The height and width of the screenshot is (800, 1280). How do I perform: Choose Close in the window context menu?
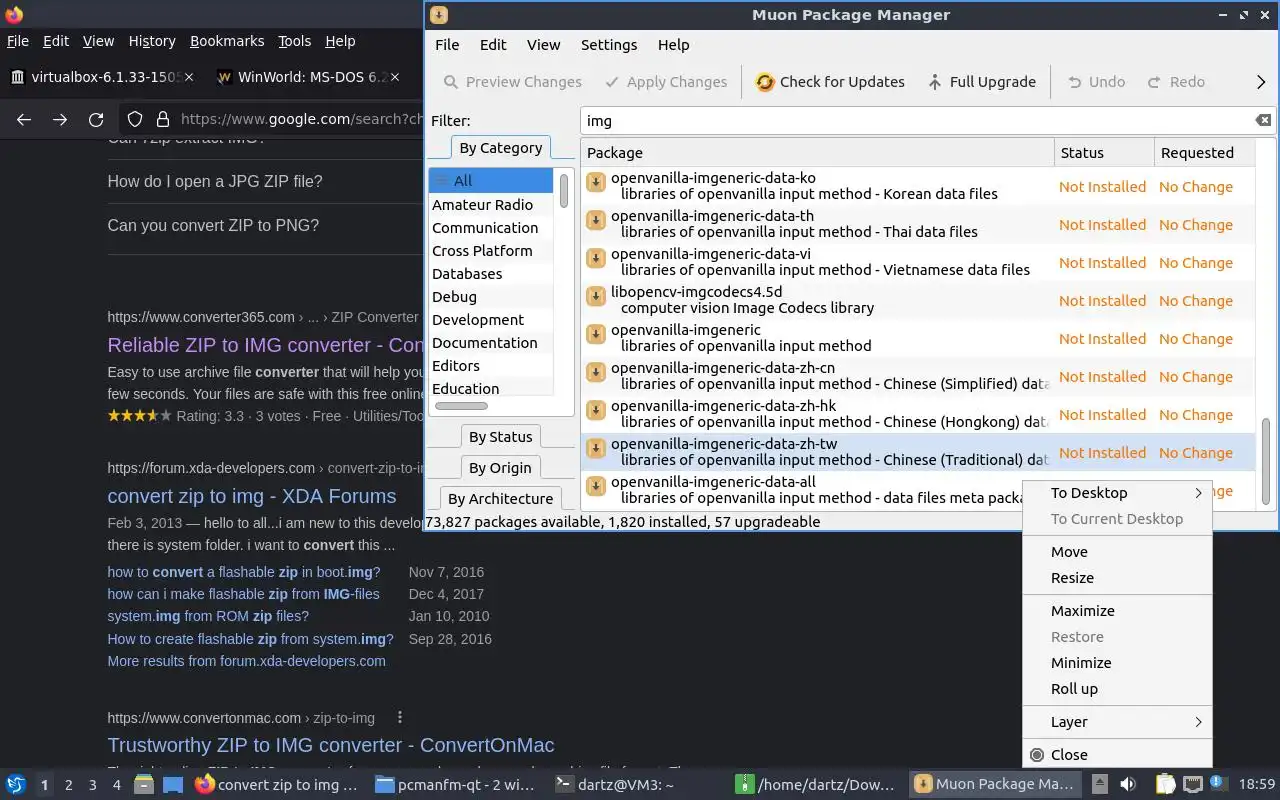pyautogui.click(x=1117, y=755)
